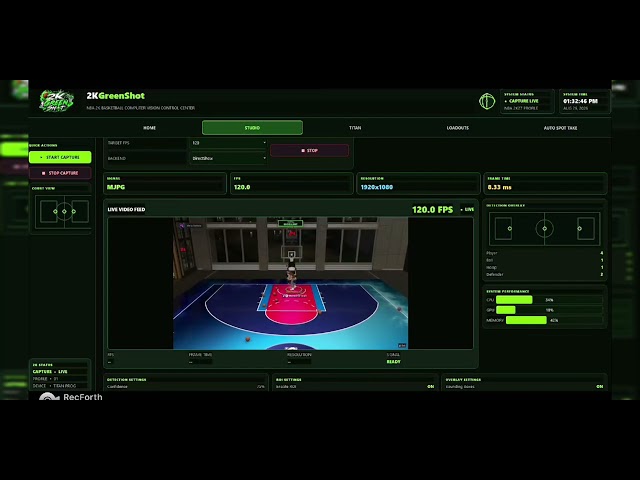Click the Ball detection count row
Image resolution: width=640 pixels, height=480 pixels.
[x=544, y=260]
